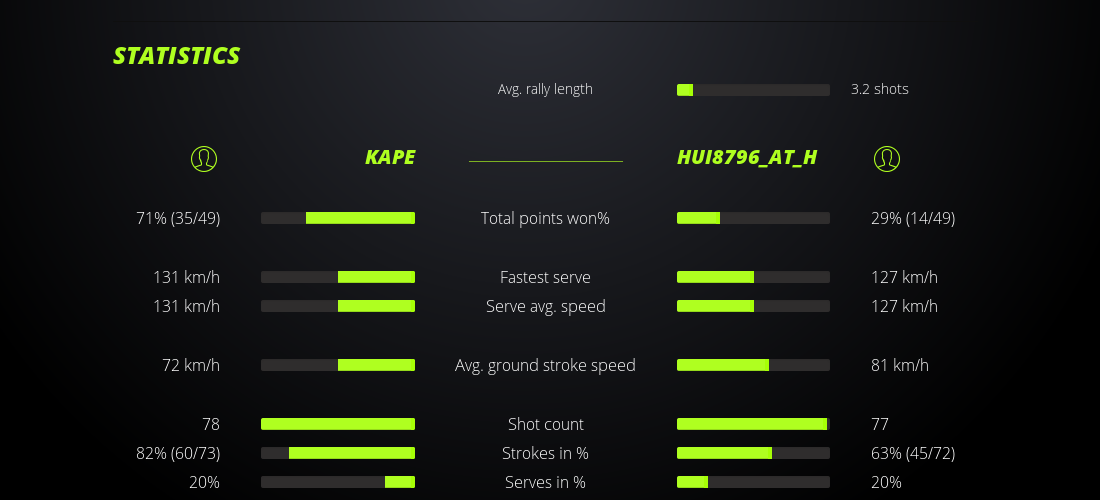Image resolution: width=1100 pixels, height=500 pixels.
Task: Click HUI8796_AT_H's total points won bar
Action: point(753,218)
